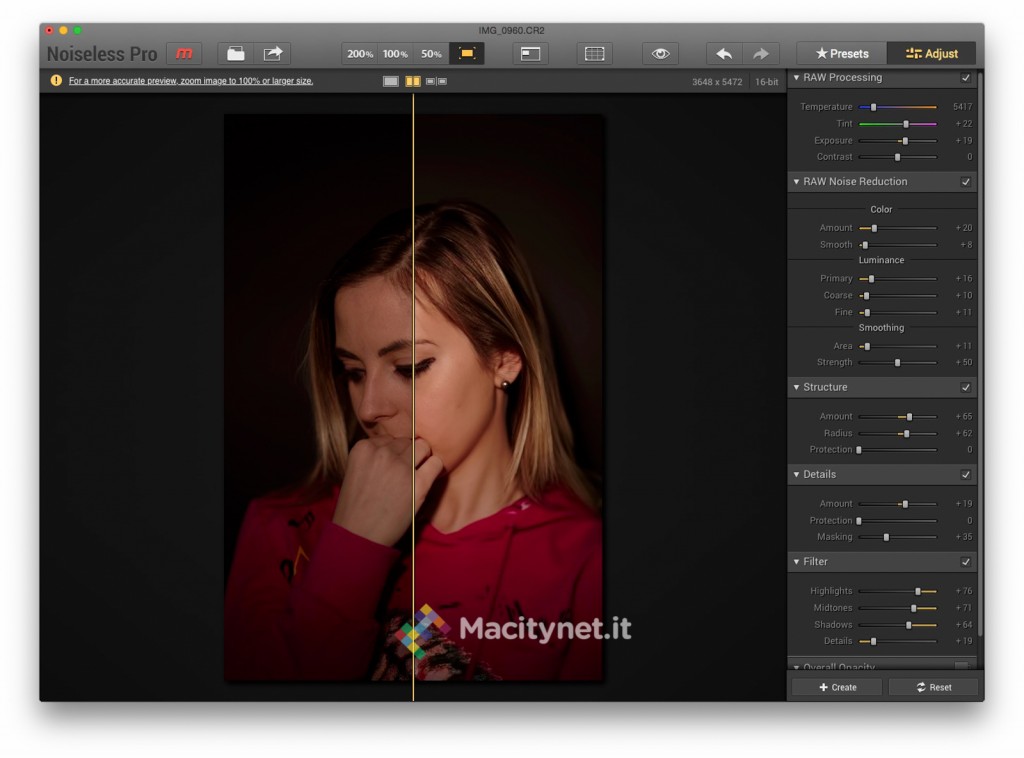This screenshot has height=758, width=1024.
Task: Click the Tint slider
Action: (898, 123)
